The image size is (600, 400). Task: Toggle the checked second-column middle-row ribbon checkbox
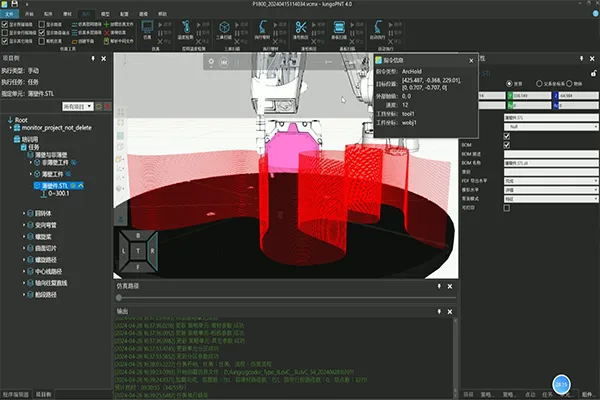42,33
